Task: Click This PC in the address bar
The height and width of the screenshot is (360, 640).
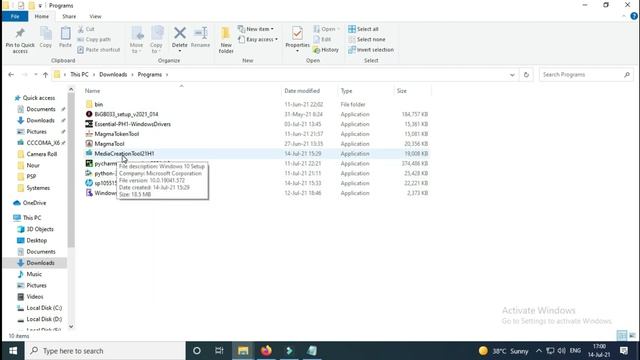Action: pos(79,75)
